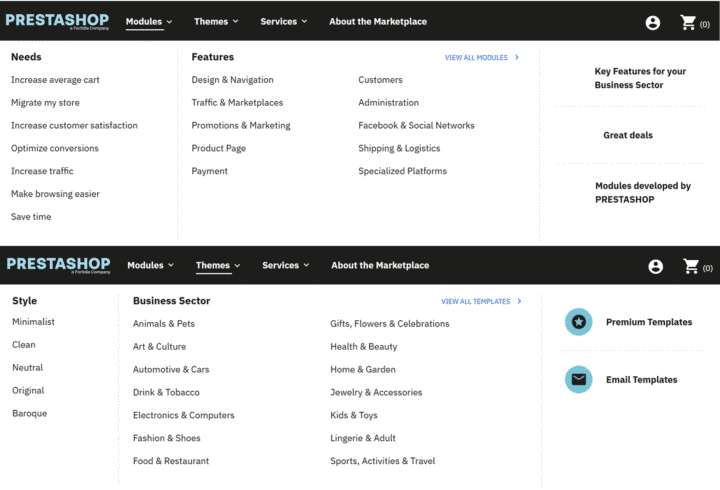Expand Themes dropdown in the lower header
This screenshot has width=720, height=490.
pos(218,265)
